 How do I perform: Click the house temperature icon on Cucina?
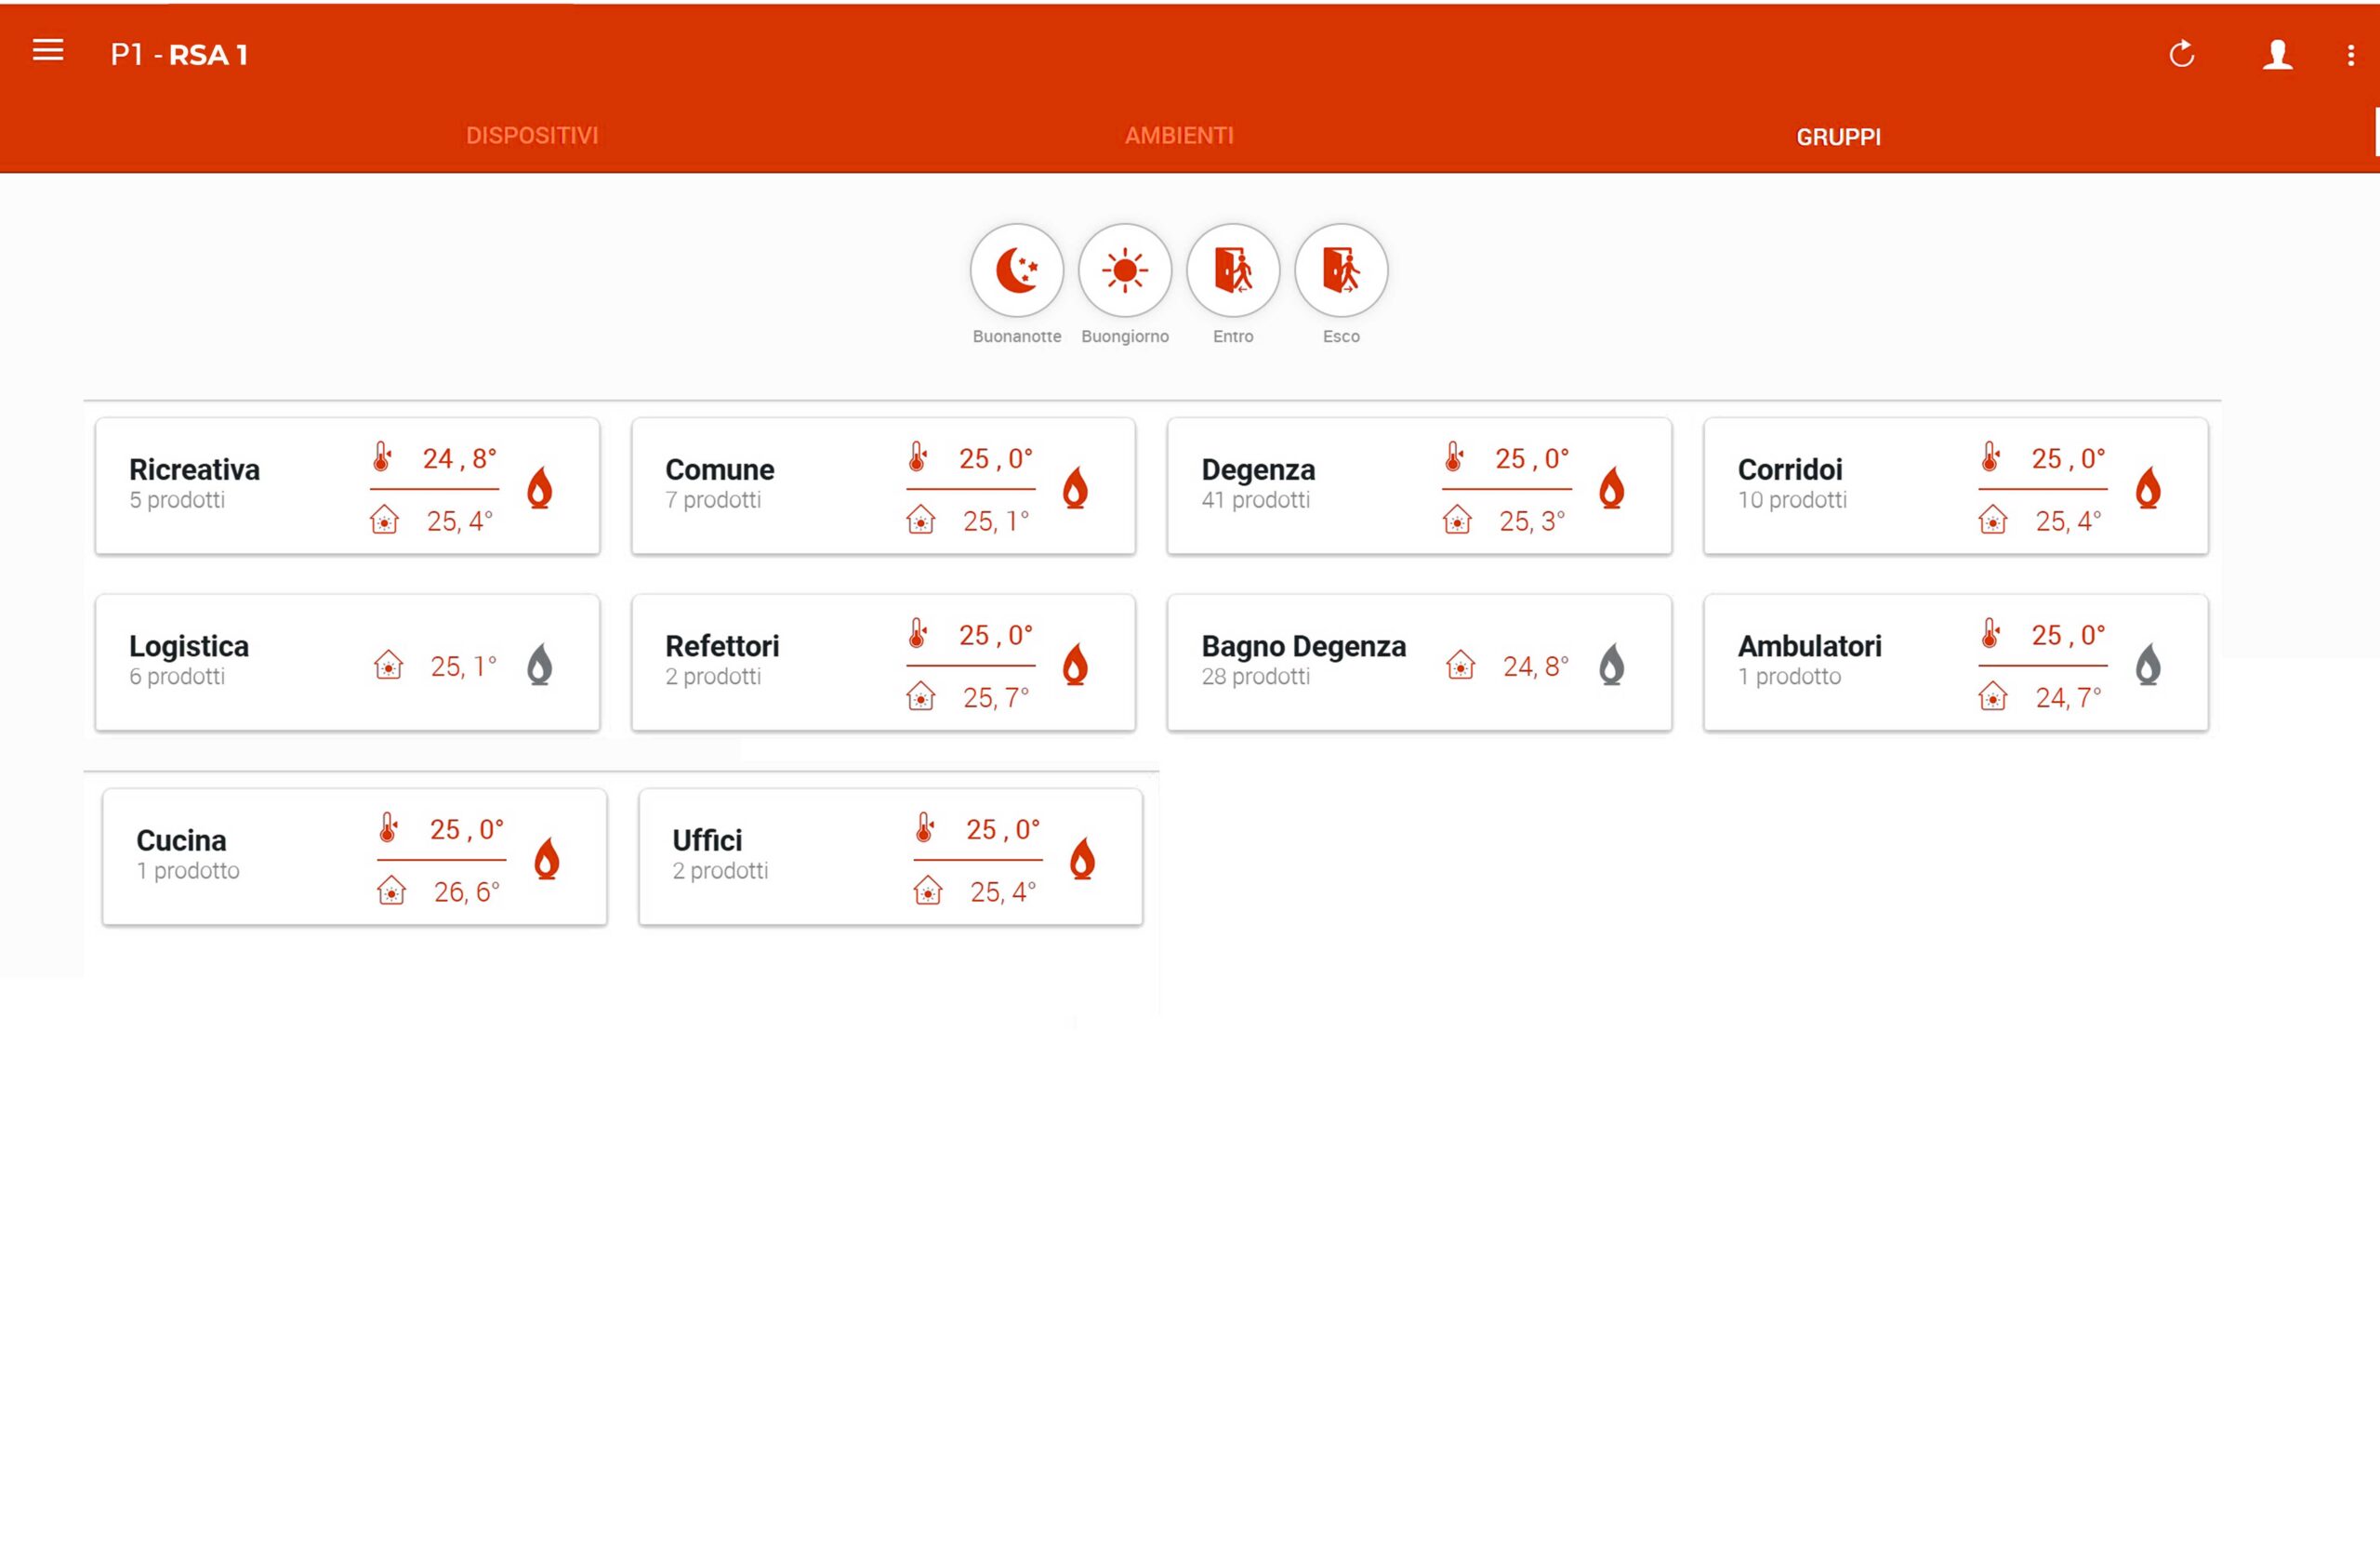tap(391, 890)
